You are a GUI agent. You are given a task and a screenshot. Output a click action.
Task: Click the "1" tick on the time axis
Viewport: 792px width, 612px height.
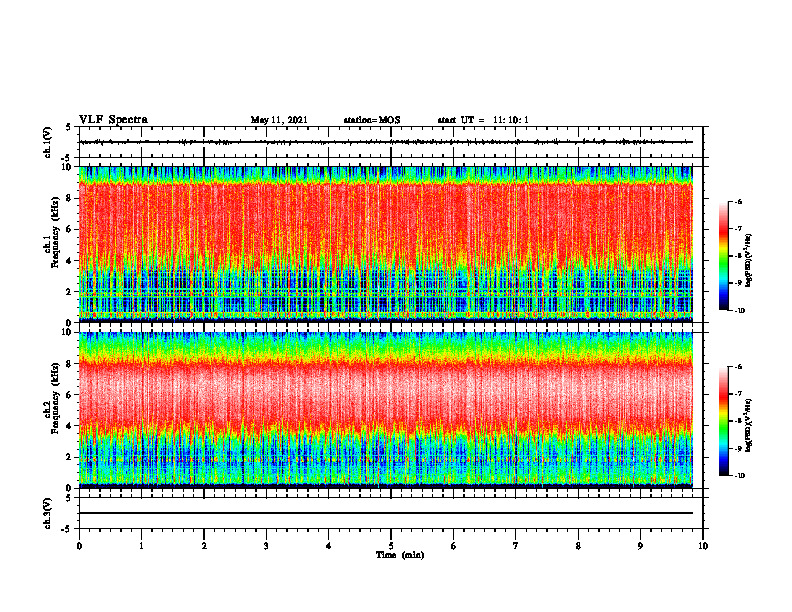pos(141,546)
